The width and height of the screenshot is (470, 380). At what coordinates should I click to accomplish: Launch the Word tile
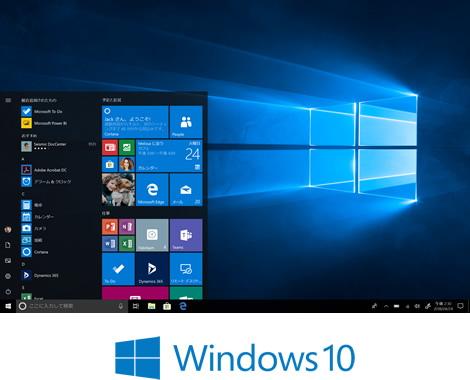point(110,244)
